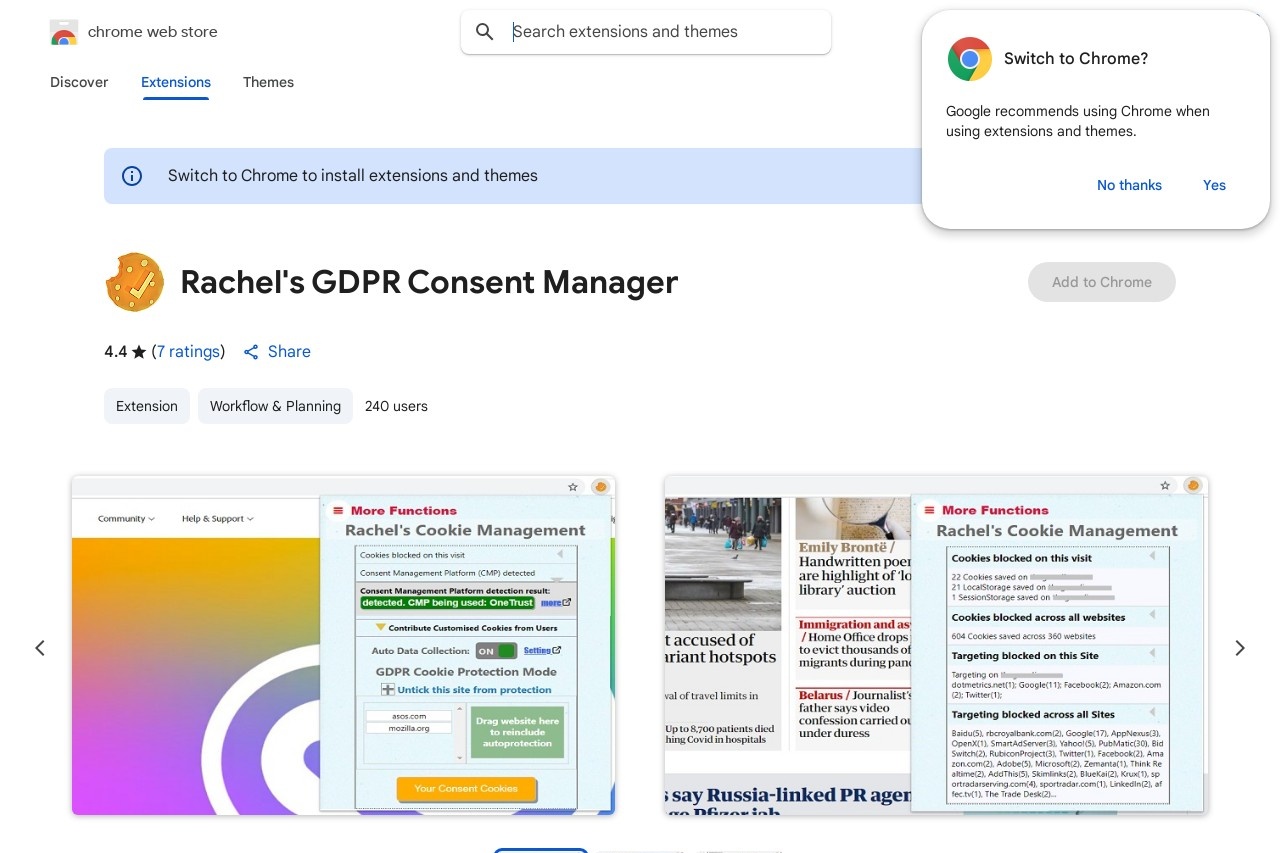
Task: Click the info icon in the blue banner
Action: click(x=132, y=176)
